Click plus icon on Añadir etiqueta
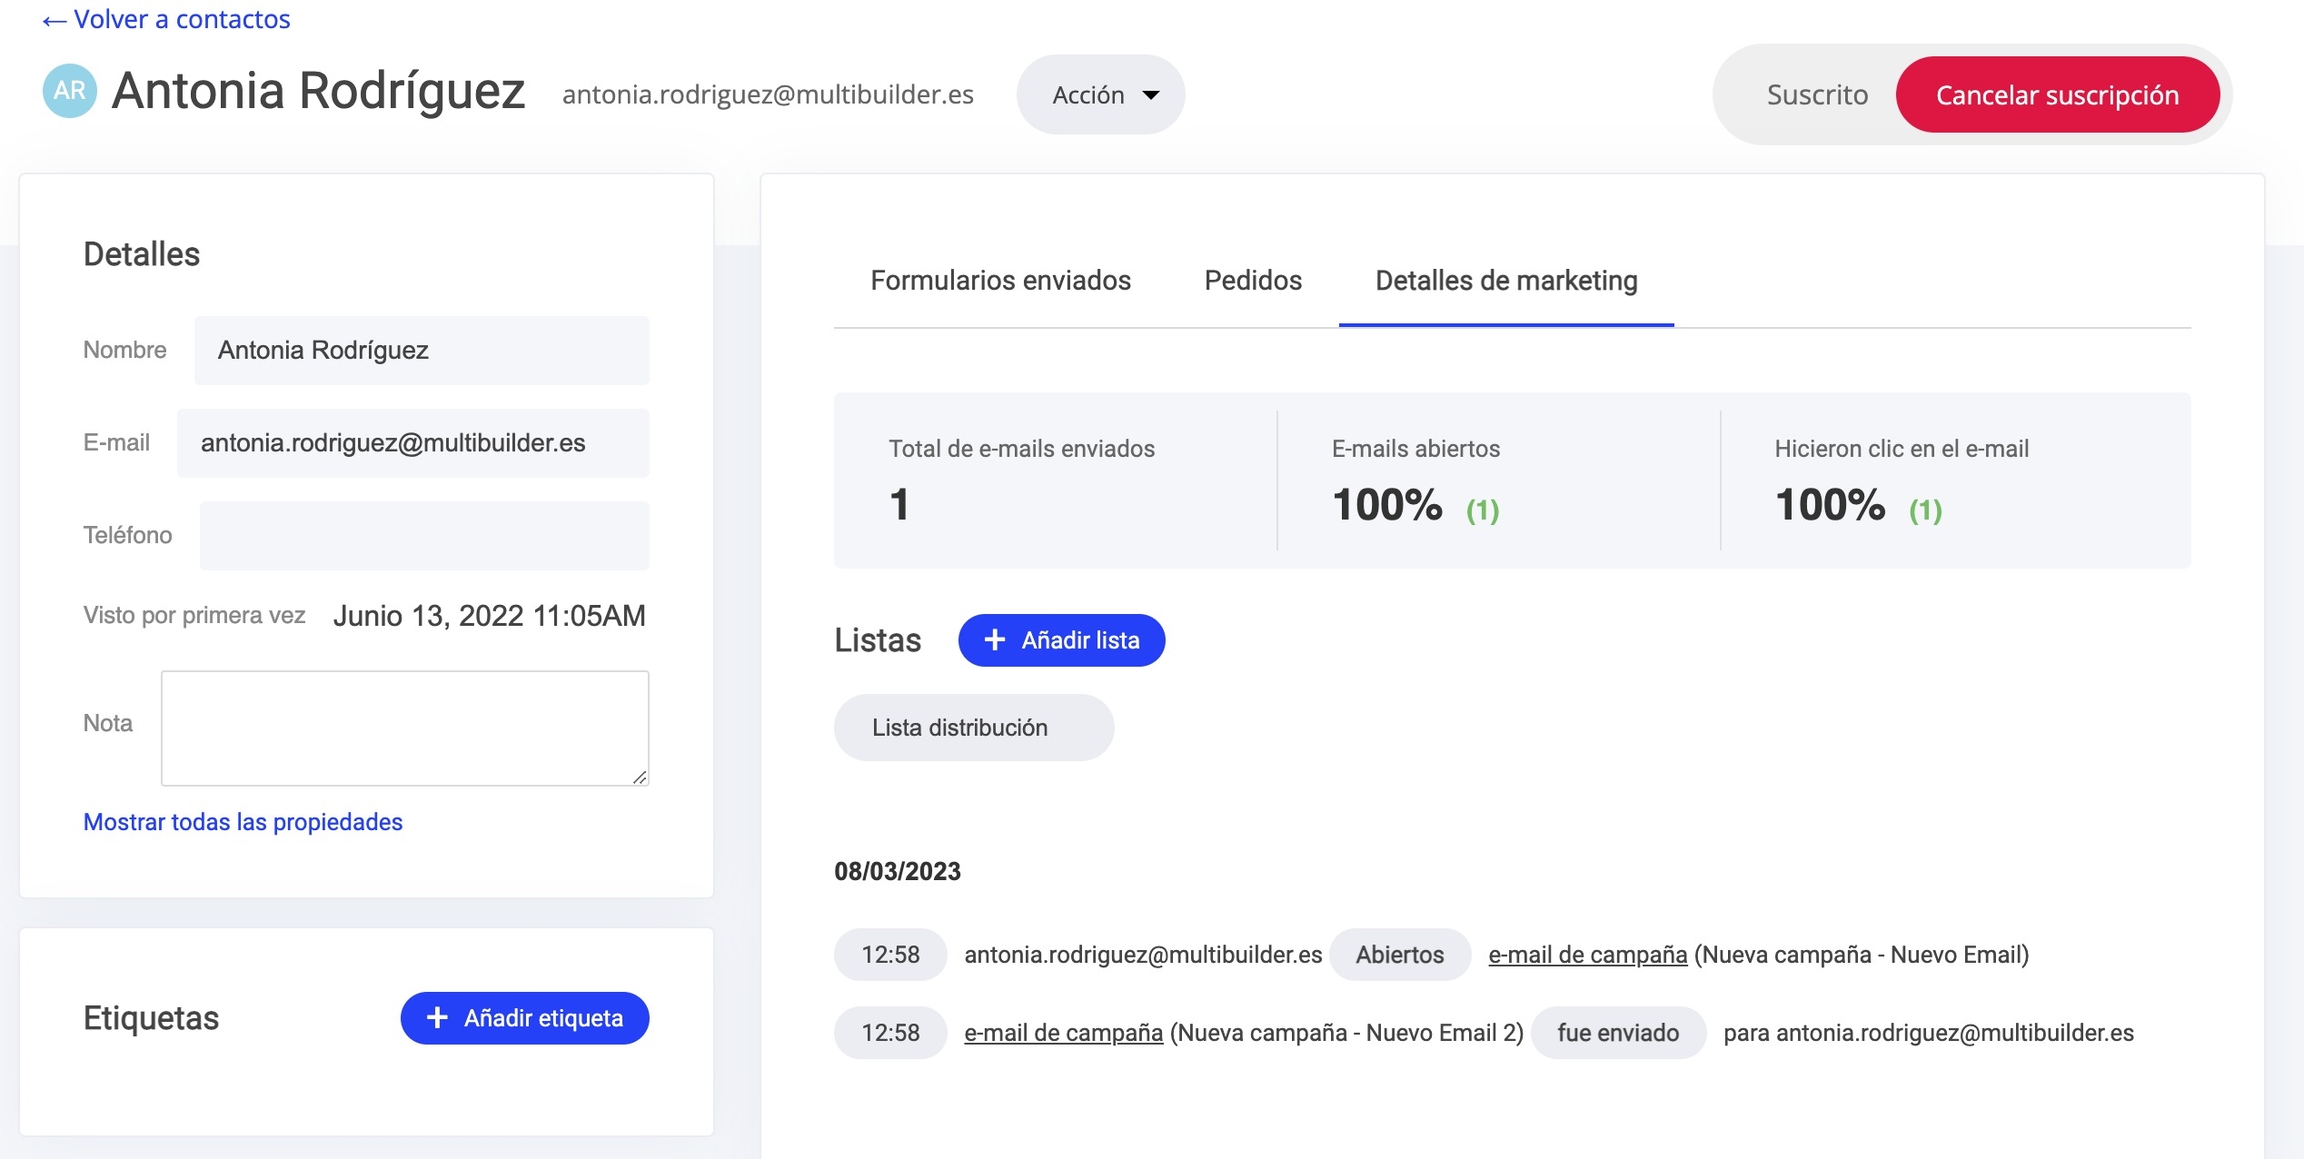The image size is (2304, 1159). 437,1018
